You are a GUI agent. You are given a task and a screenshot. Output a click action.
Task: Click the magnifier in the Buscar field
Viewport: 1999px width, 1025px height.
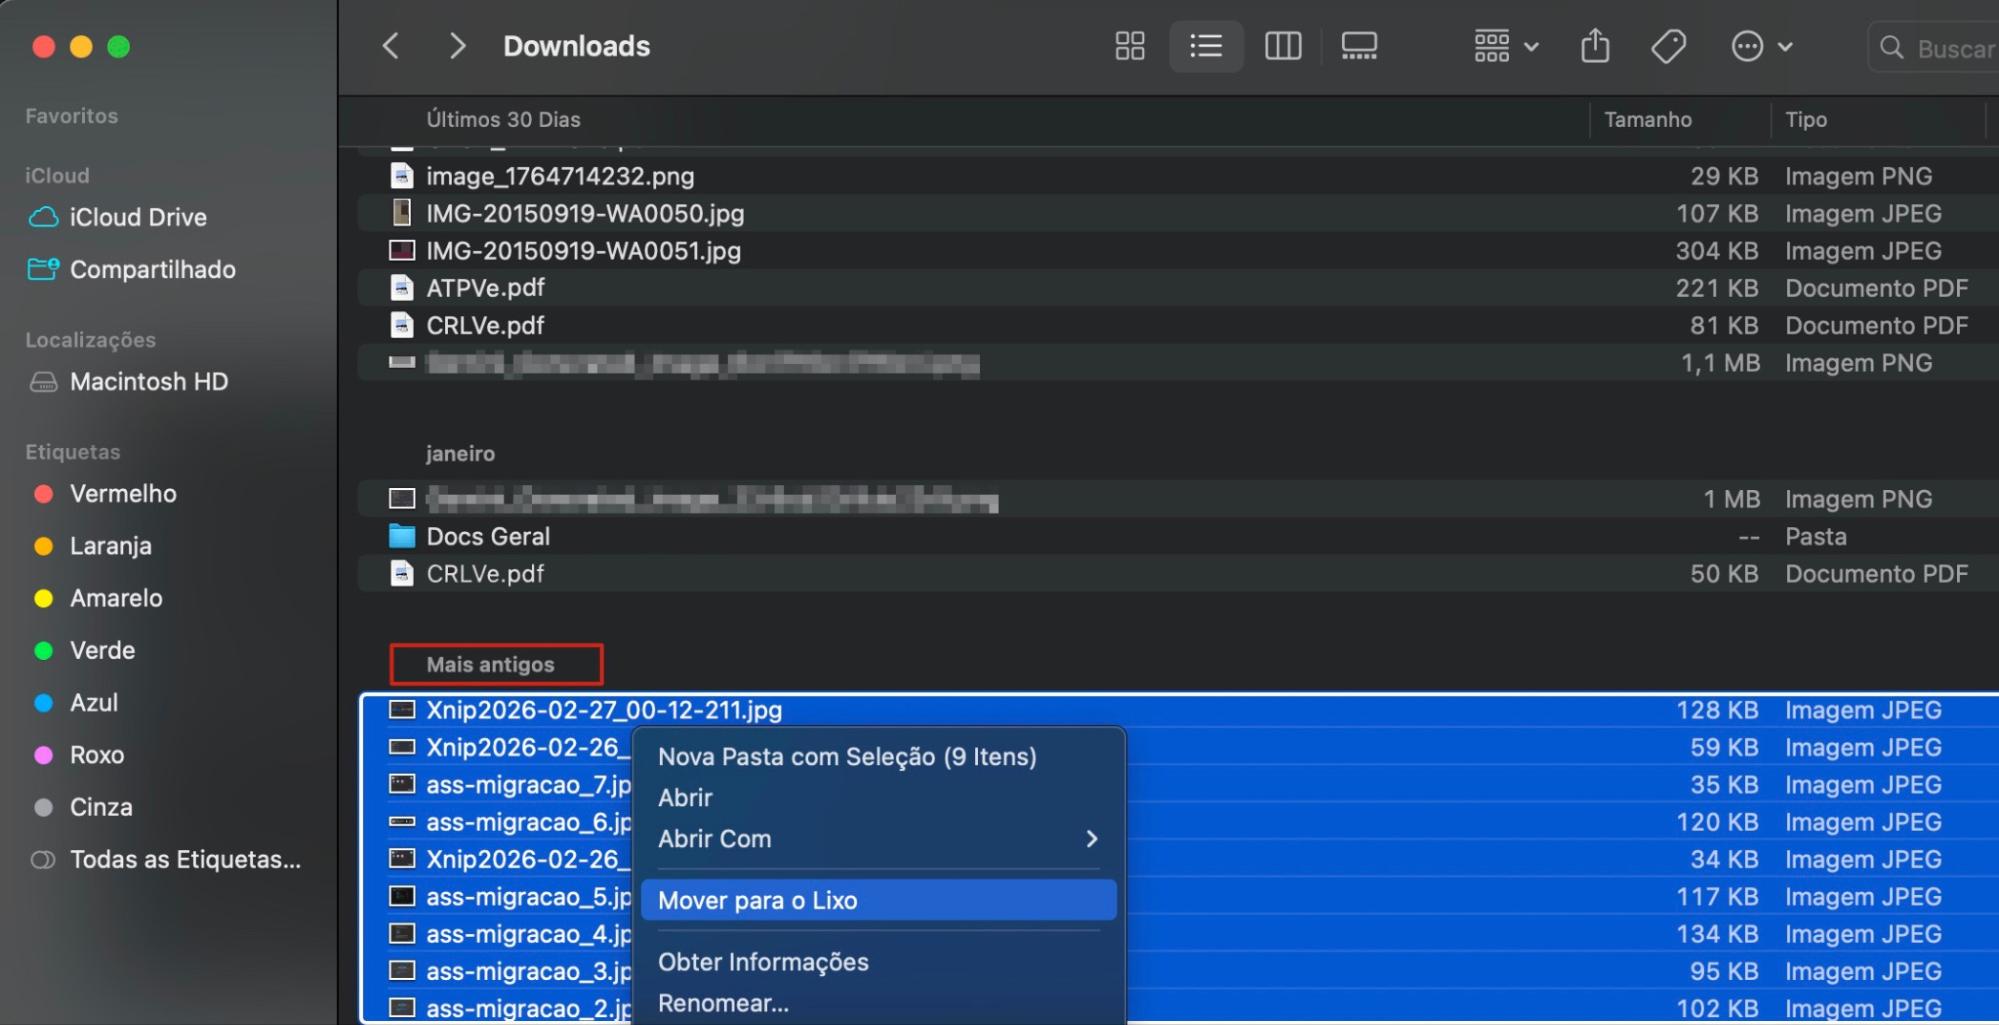click(x=1890, y=46)
